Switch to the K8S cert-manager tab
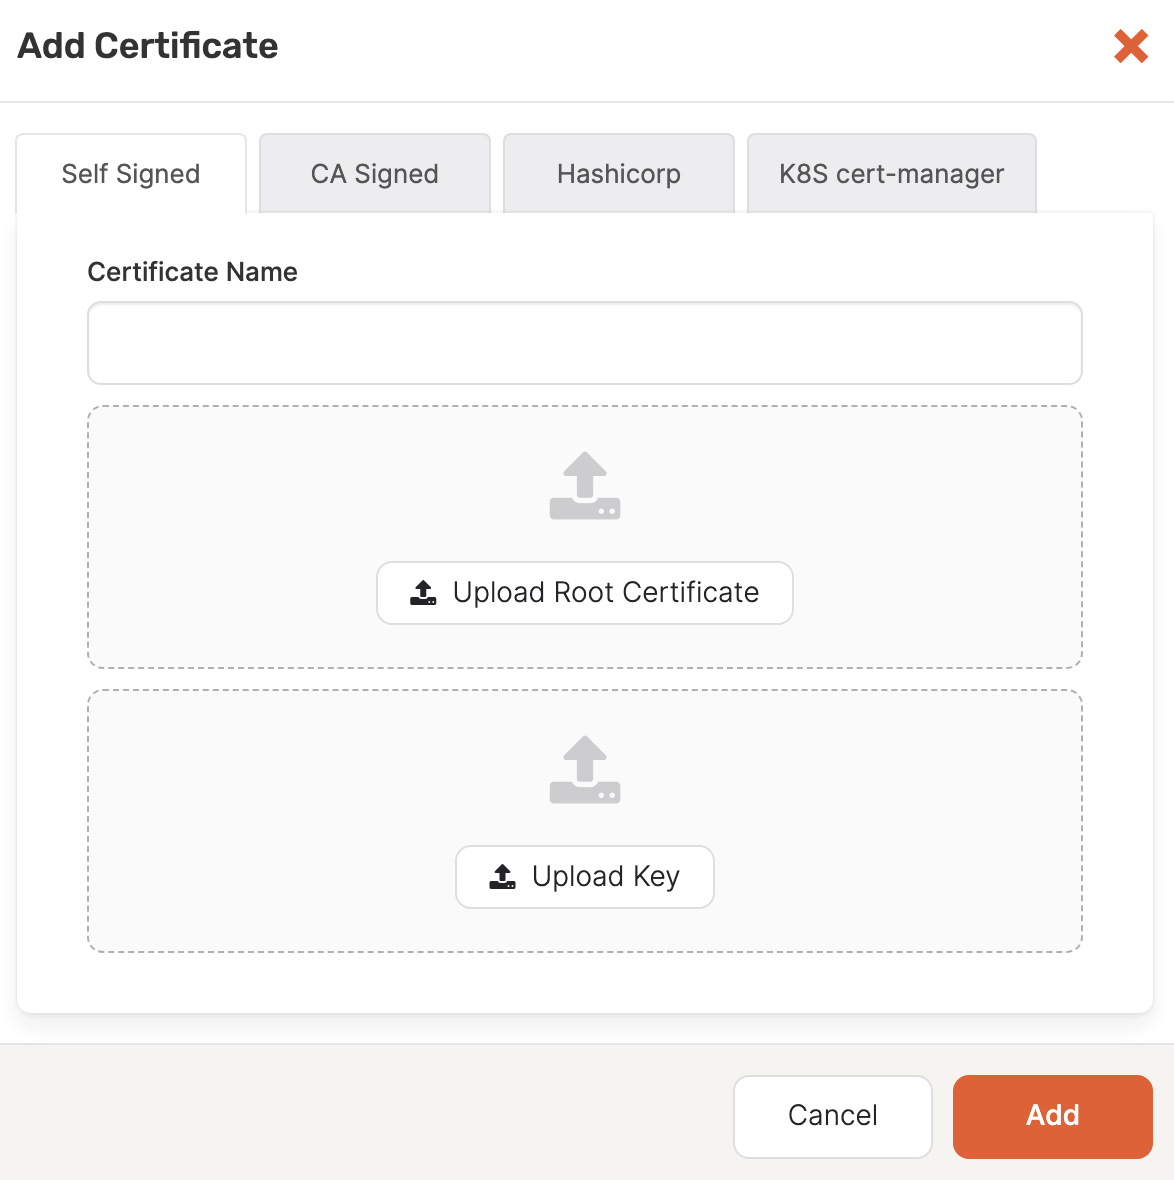 point(891,173)
